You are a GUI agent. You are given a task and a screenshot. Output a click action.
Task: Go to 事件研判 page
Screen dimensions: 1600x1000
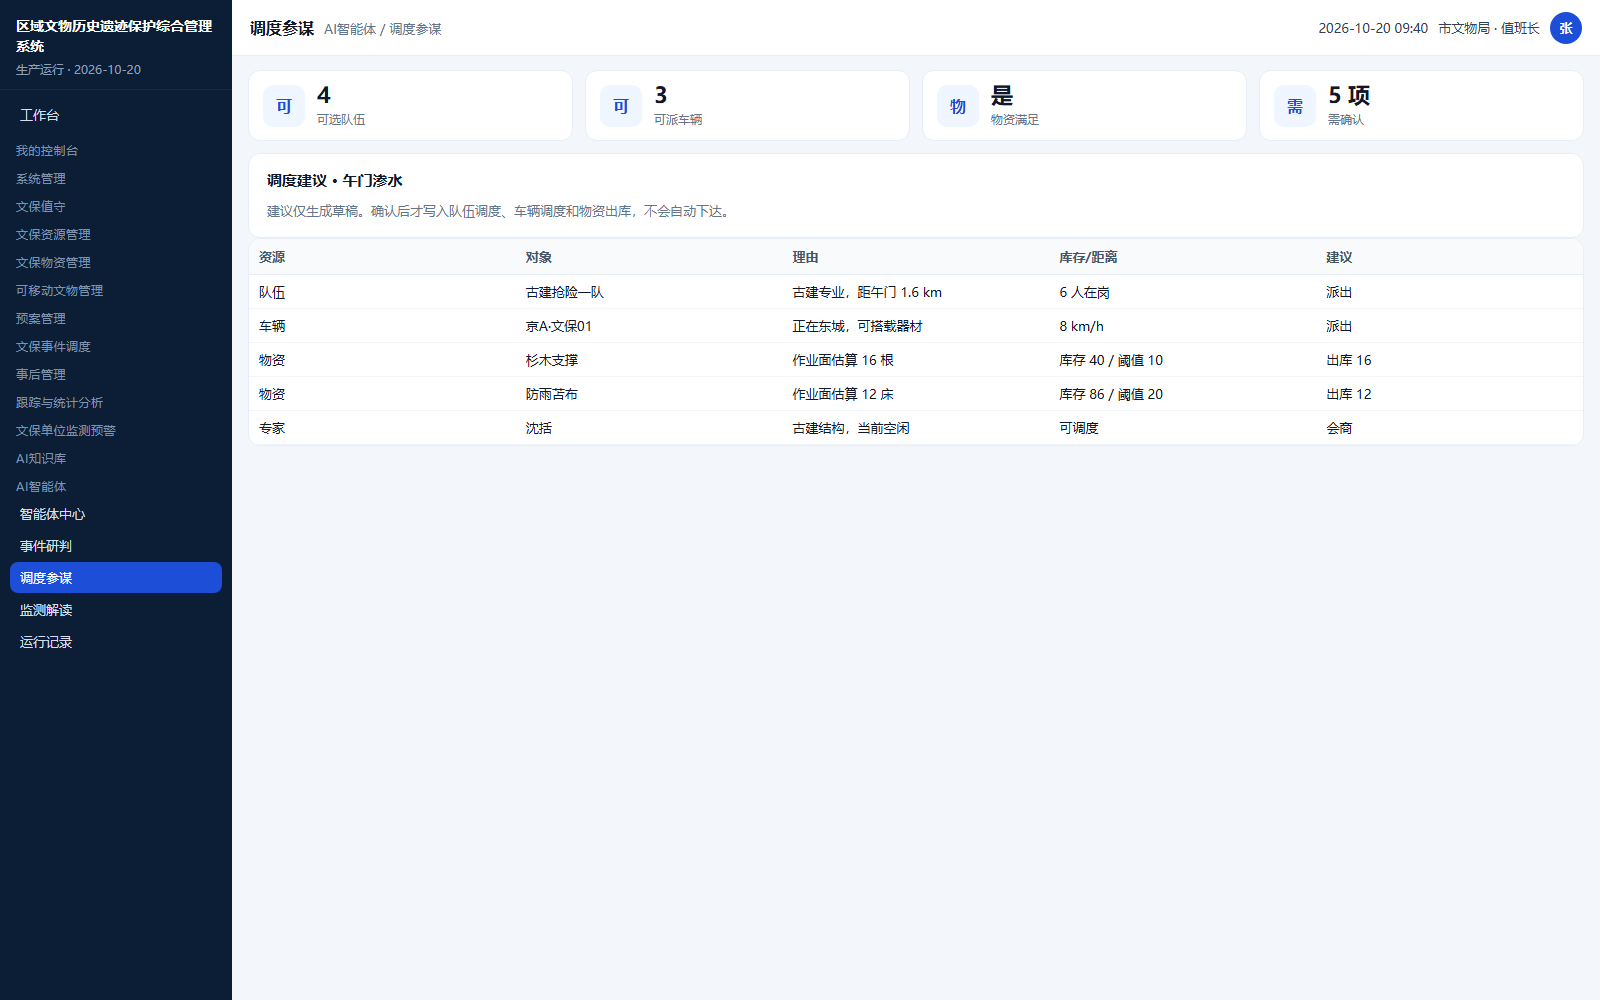tap(116, 546)
